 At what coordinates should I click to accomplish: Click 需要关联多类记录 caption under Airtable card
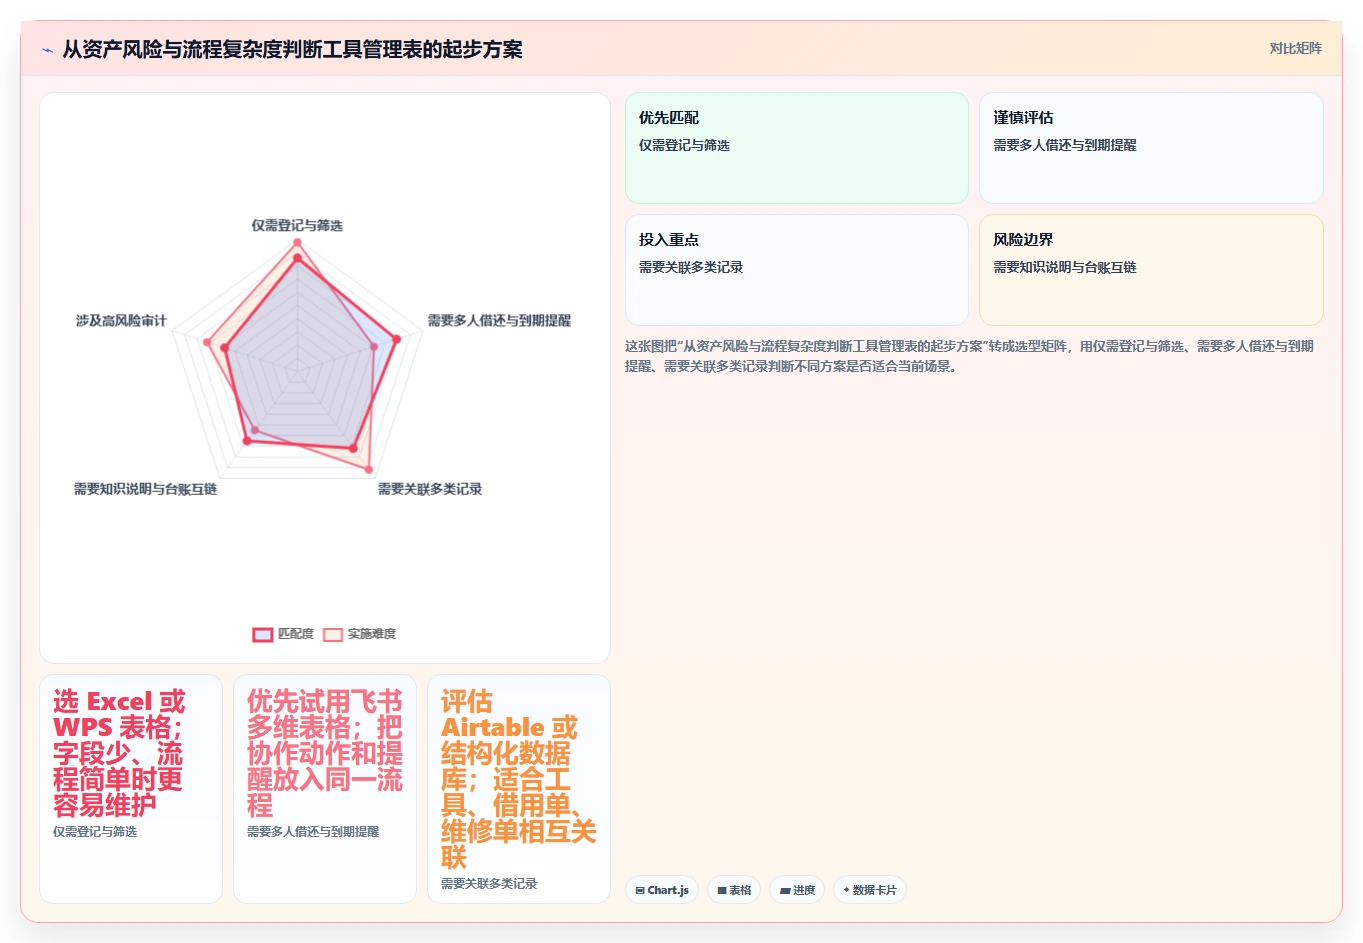(489, 884)
